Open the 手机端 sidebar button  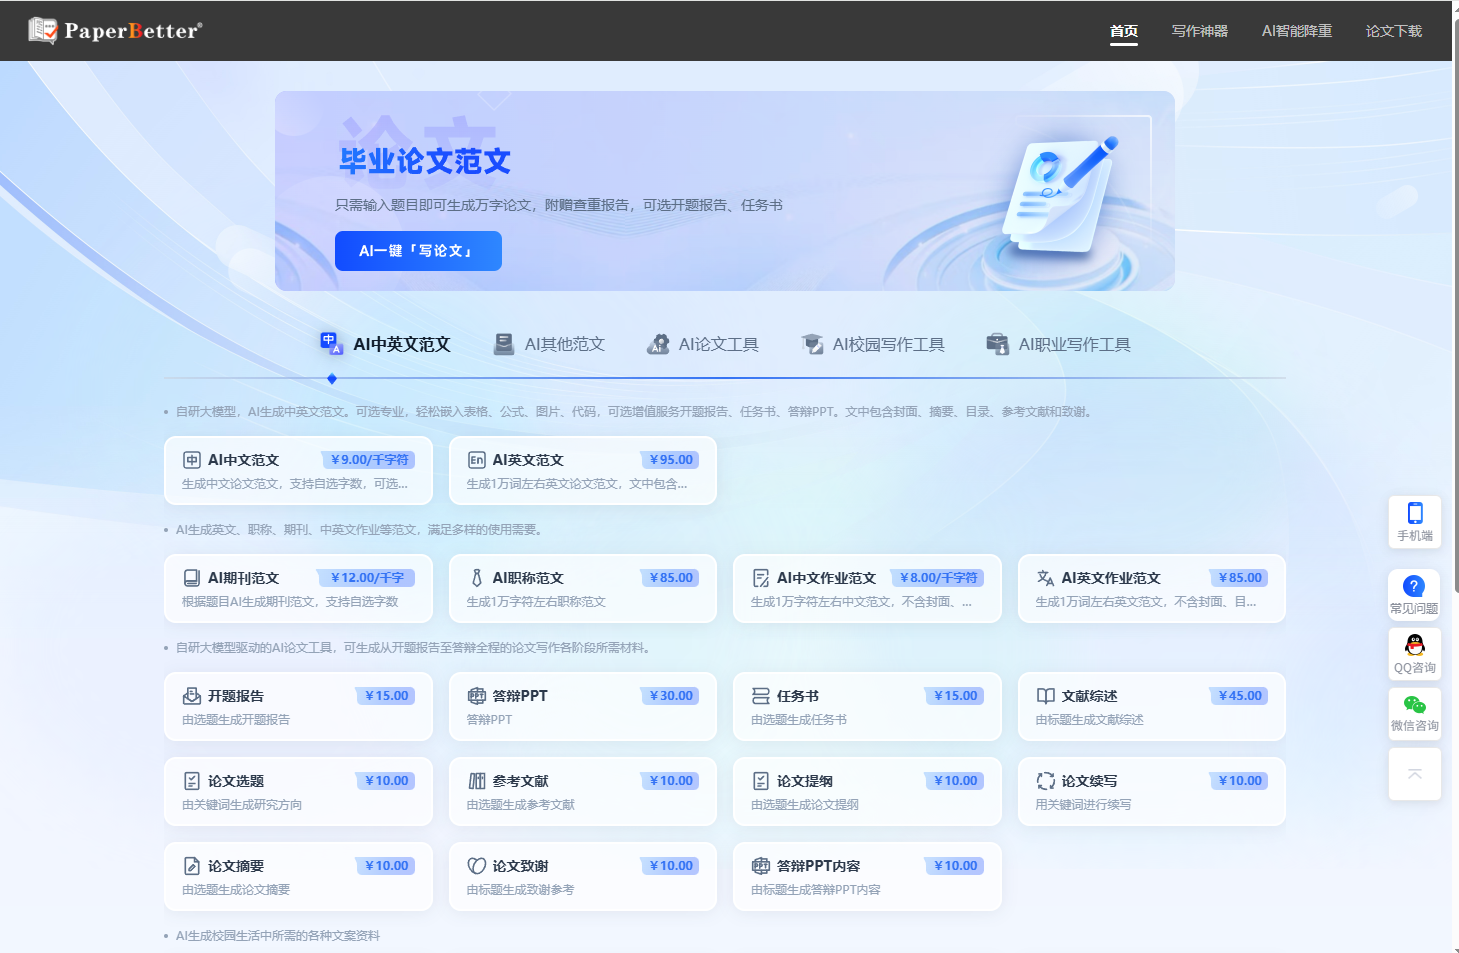1415,522
